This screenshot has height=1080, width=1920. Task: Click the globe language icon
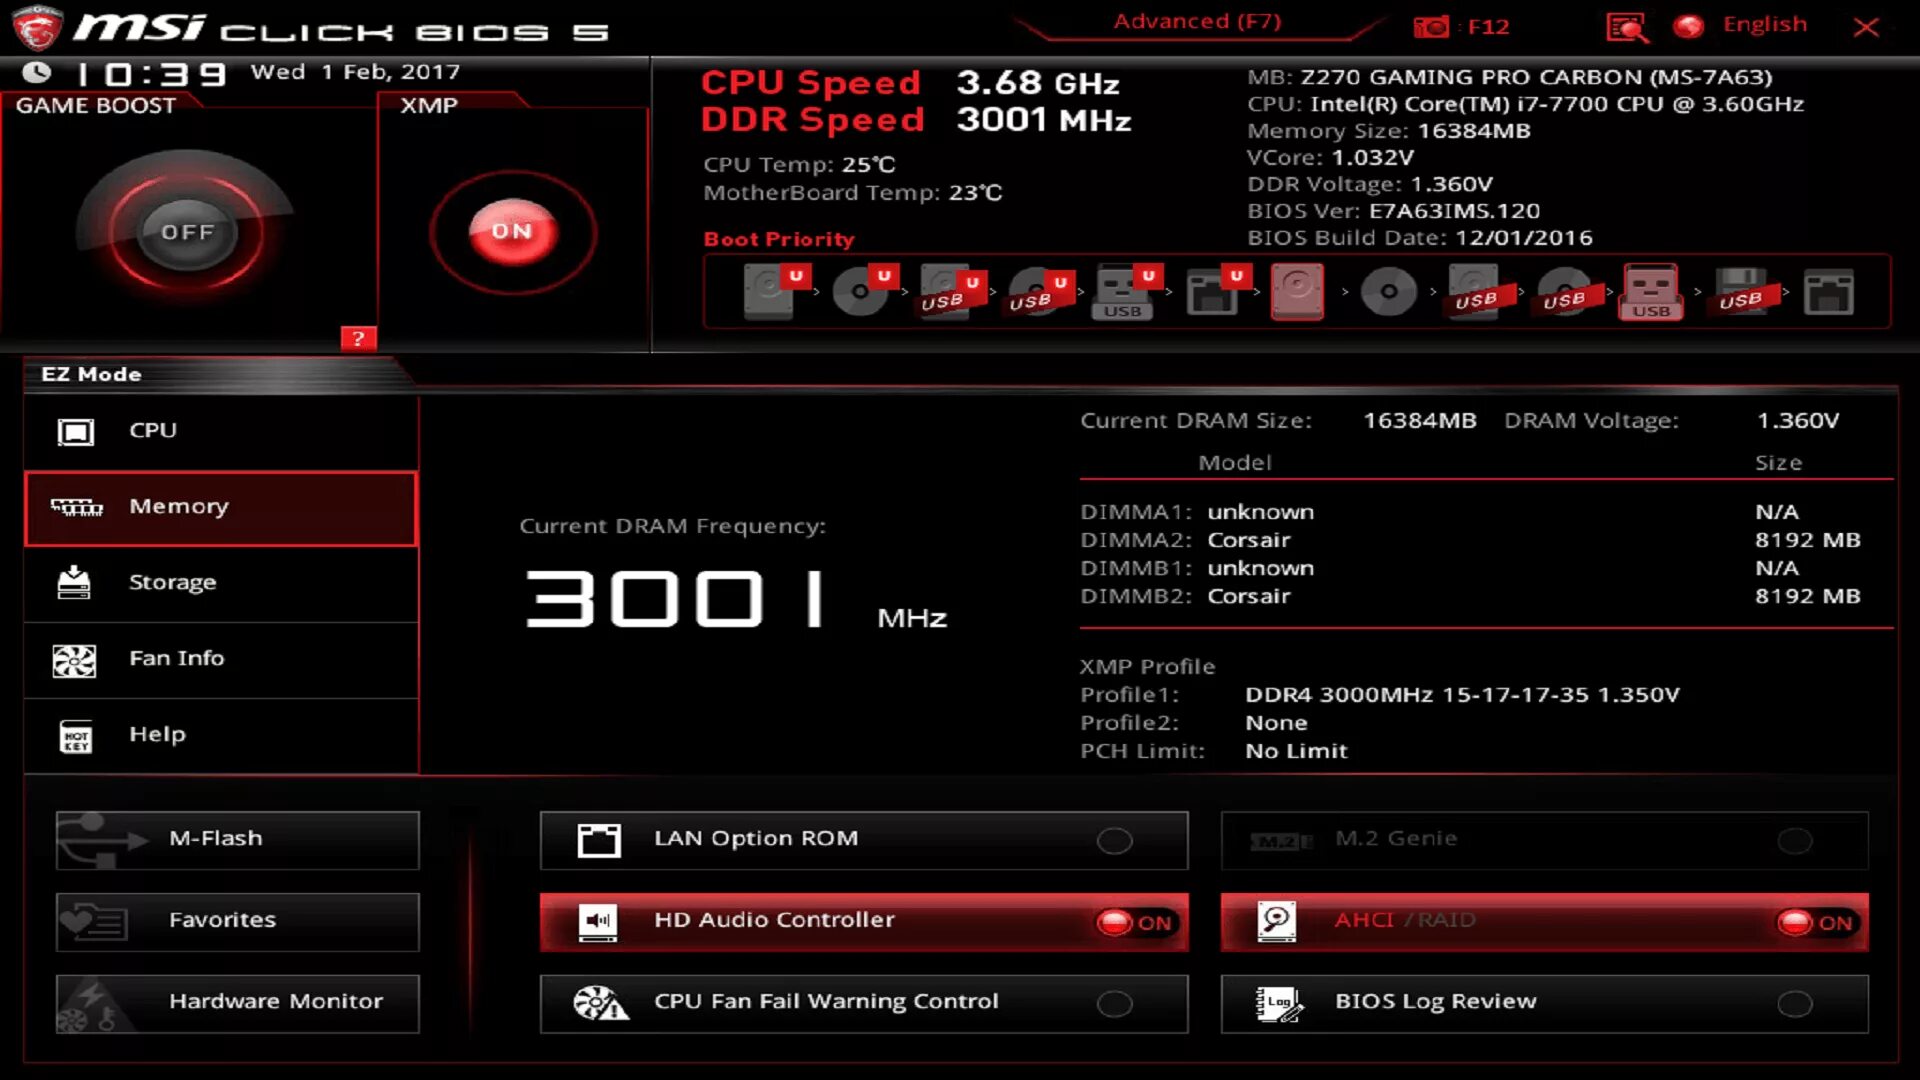coord(1689,26)
